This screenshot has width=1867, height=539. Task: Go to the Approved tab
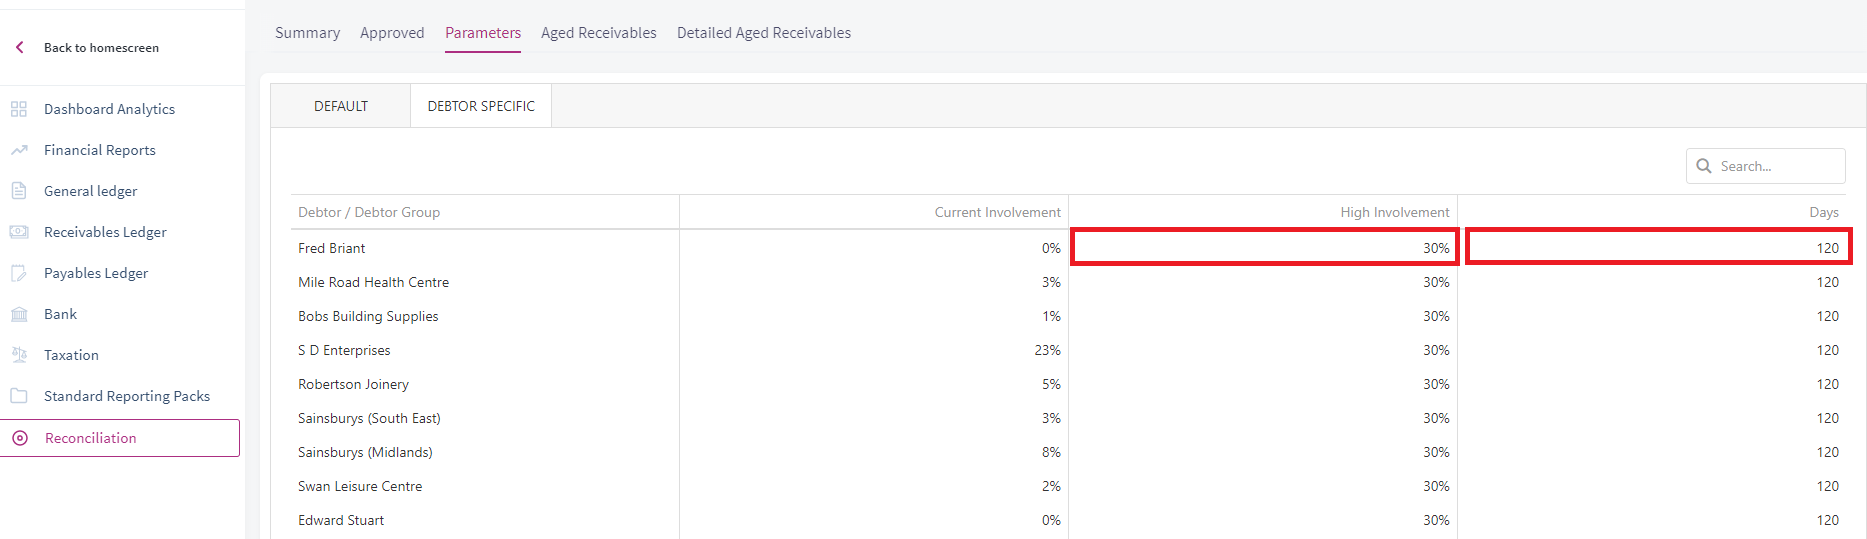tap(392, 33)
